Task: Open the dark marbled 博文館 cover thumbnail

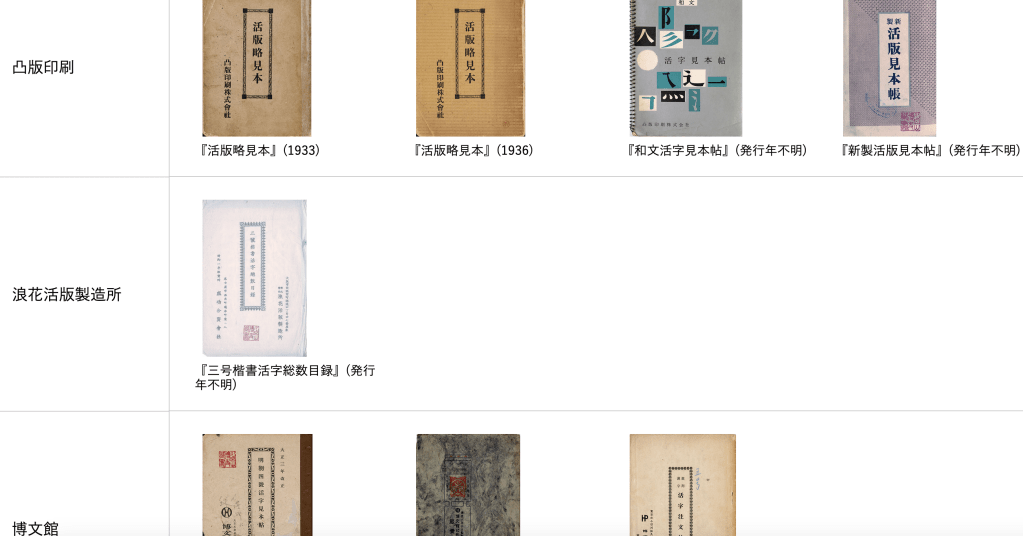Action: pyautogui.click(x=468, y=485)
